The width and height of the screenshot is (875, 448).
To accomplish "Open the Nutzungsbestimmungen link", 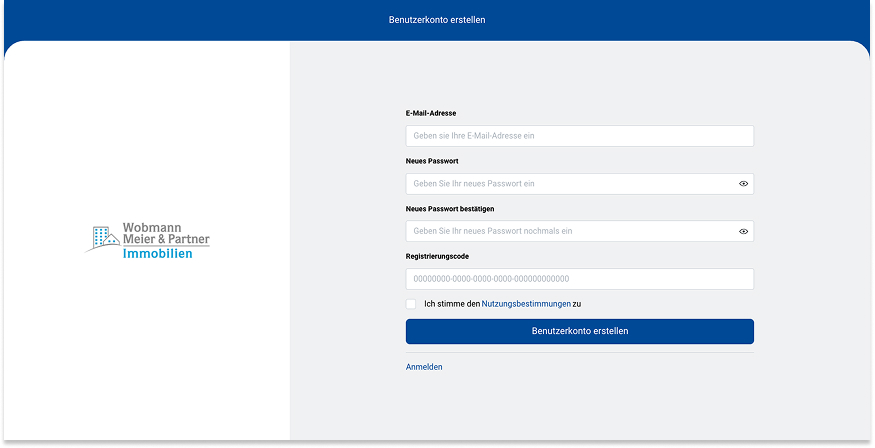I will 526,304.
